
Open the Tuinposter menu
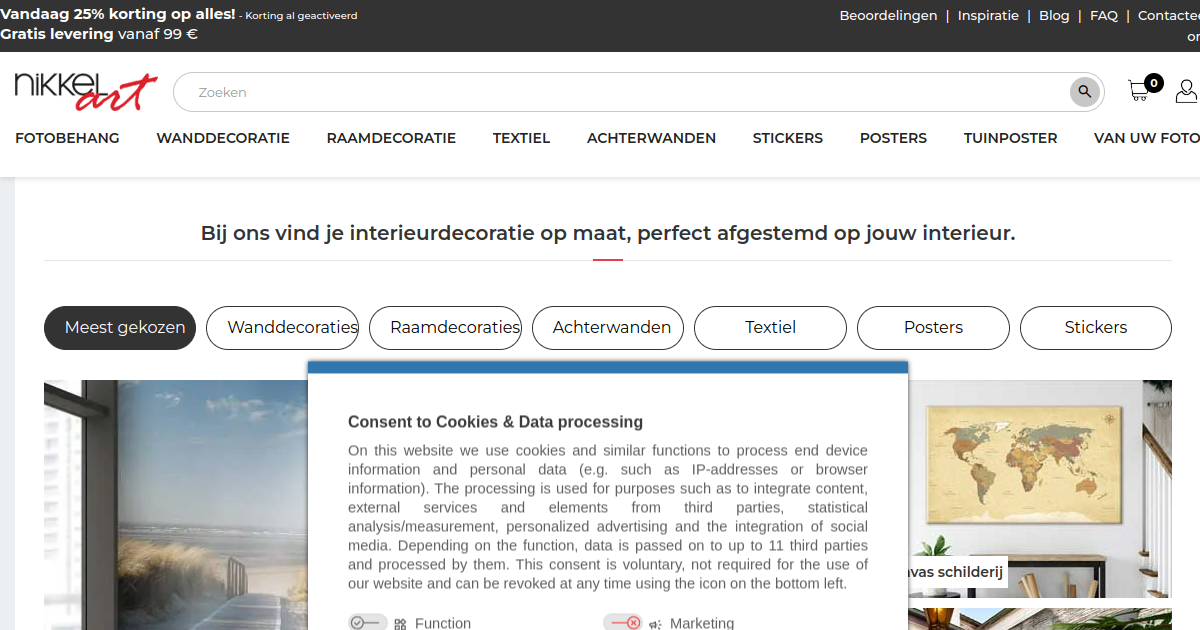click(x=1010, y=138)
